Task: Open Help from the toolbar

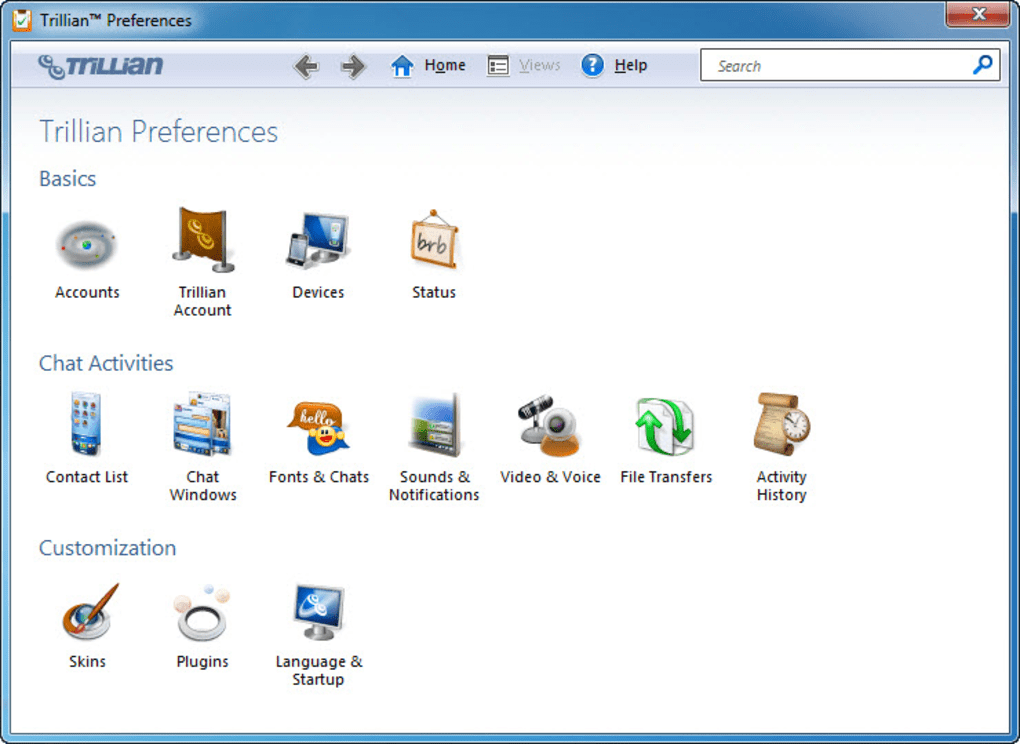Action: 614,66
